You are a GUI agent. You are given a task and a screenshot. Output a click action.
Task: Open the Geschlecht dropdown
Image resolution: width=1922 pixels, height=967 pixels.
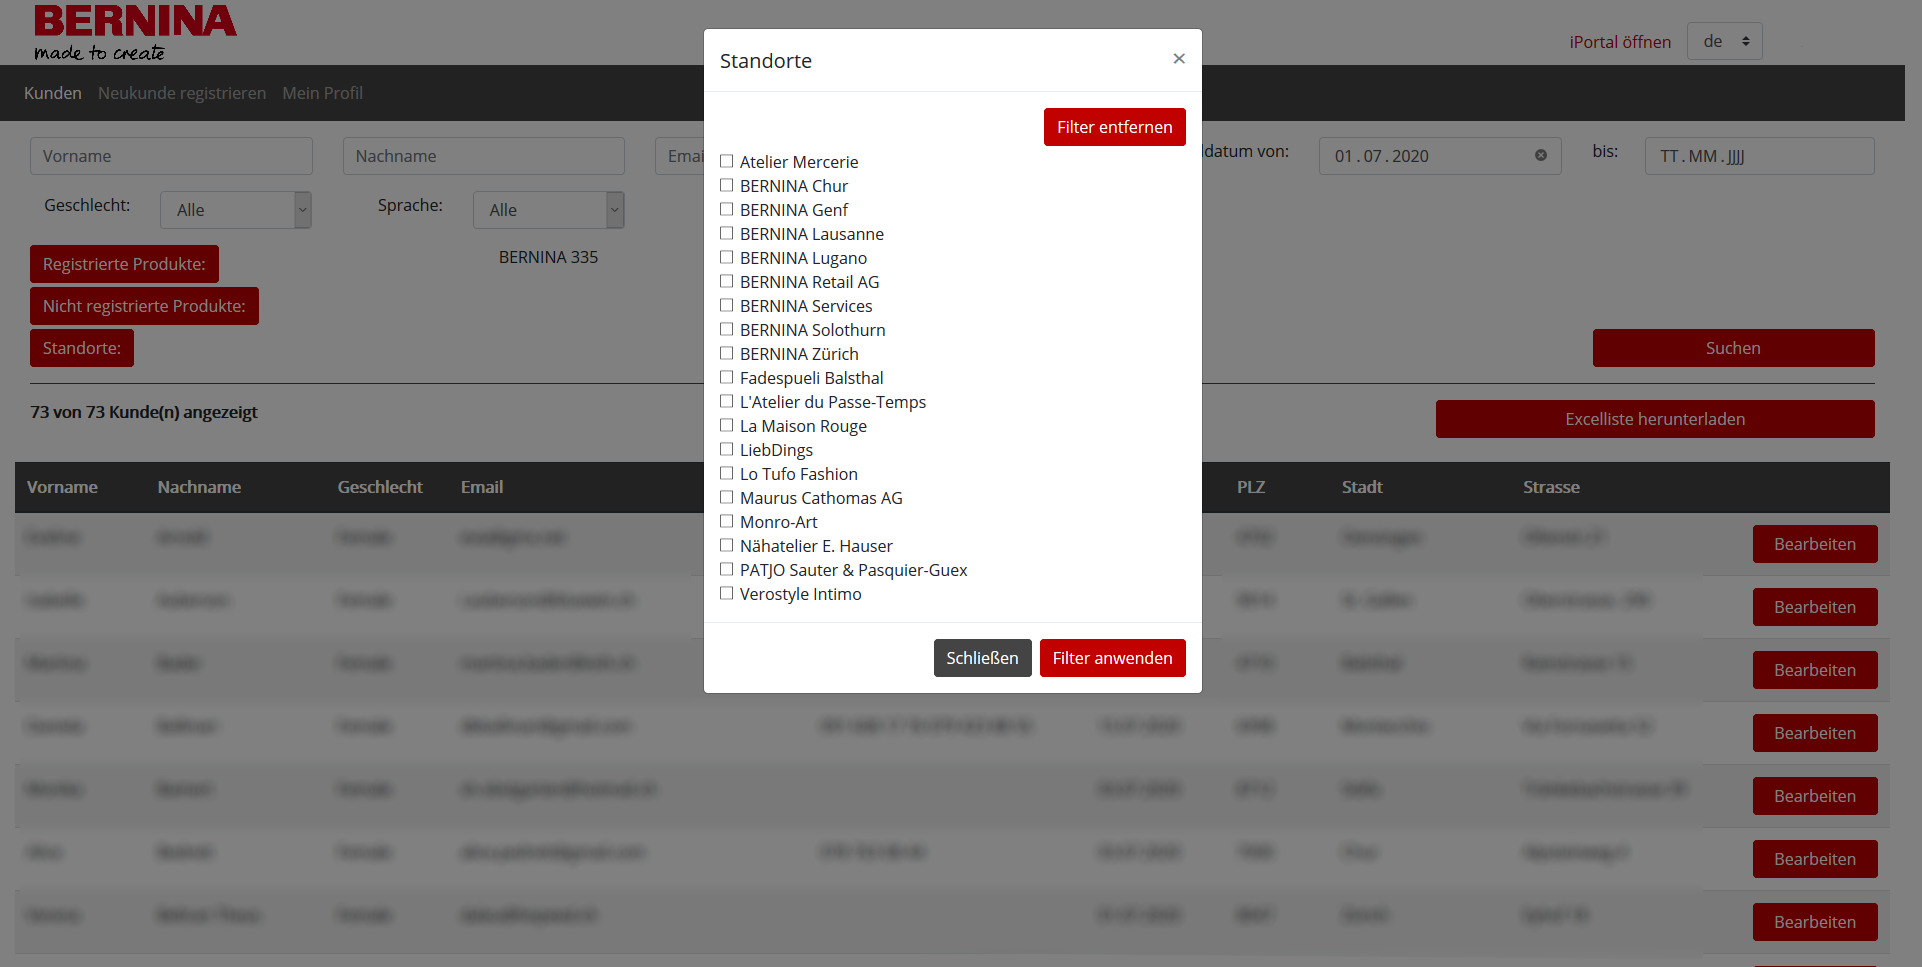[x=236, y=210]
